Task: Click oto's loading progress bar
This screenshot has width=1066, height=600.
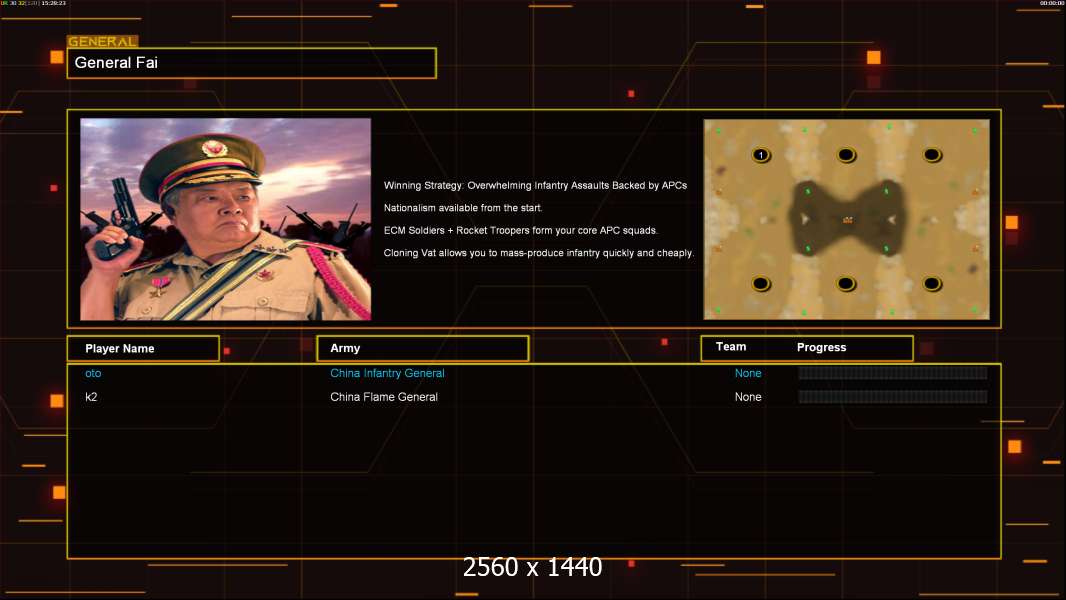Action: tap(893, 372)
